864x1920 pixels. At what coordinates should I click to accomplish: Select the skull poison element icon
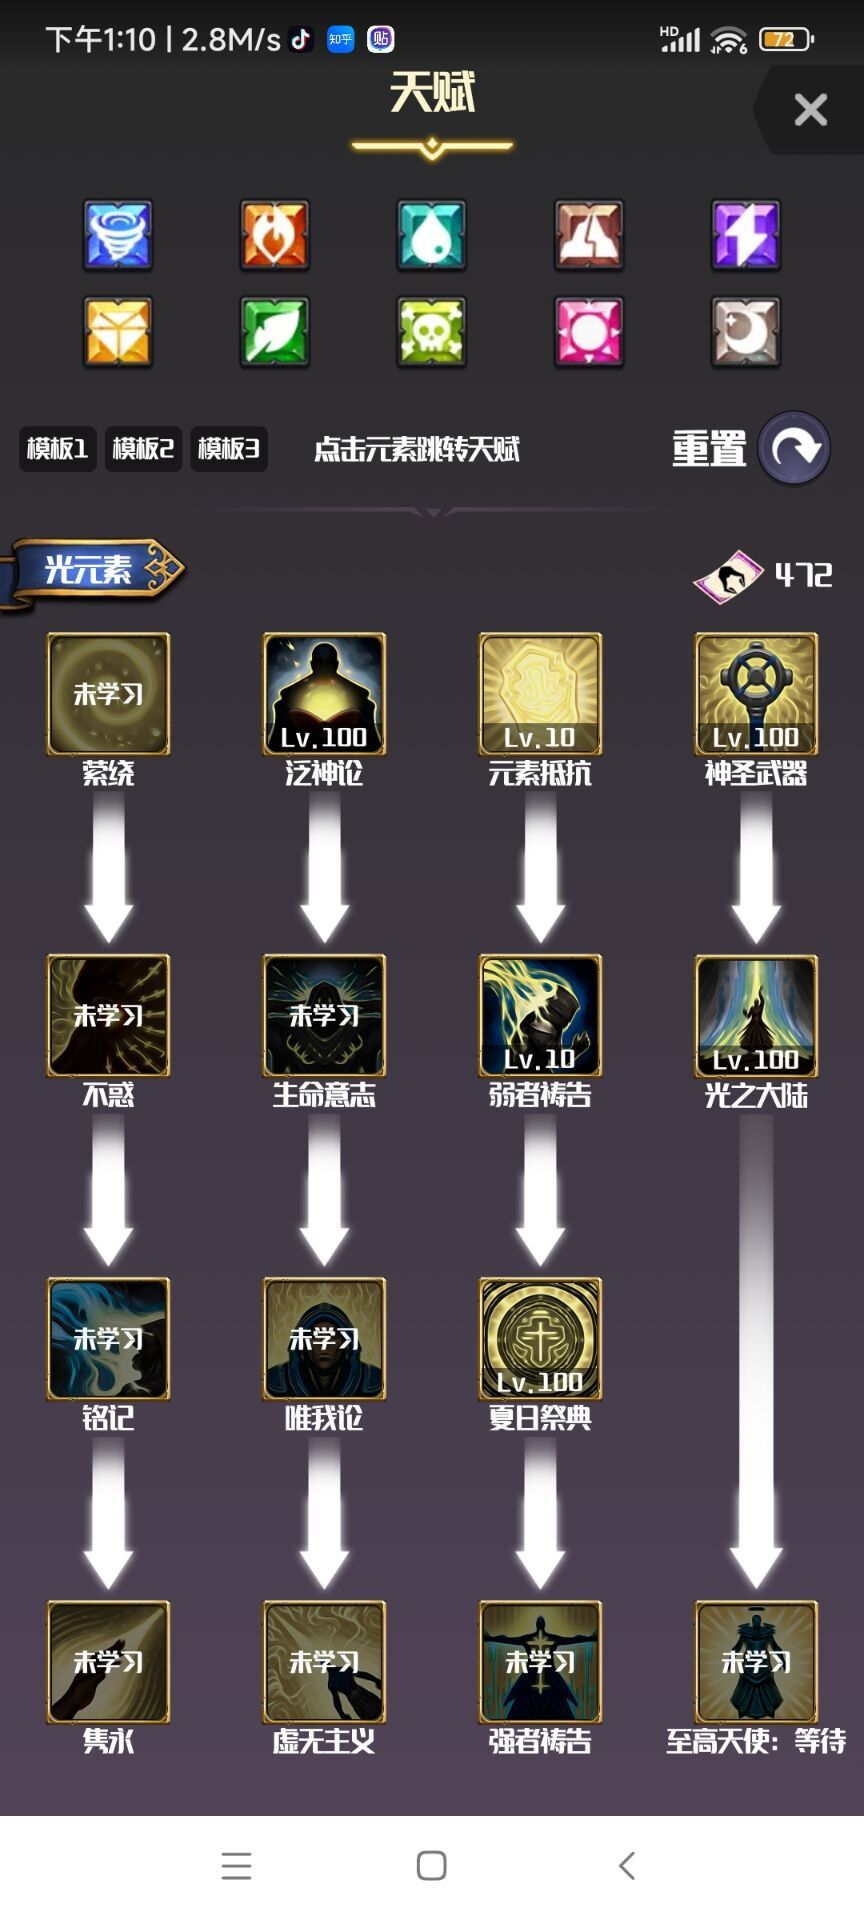pyautogui.click(x=432, y=332)
